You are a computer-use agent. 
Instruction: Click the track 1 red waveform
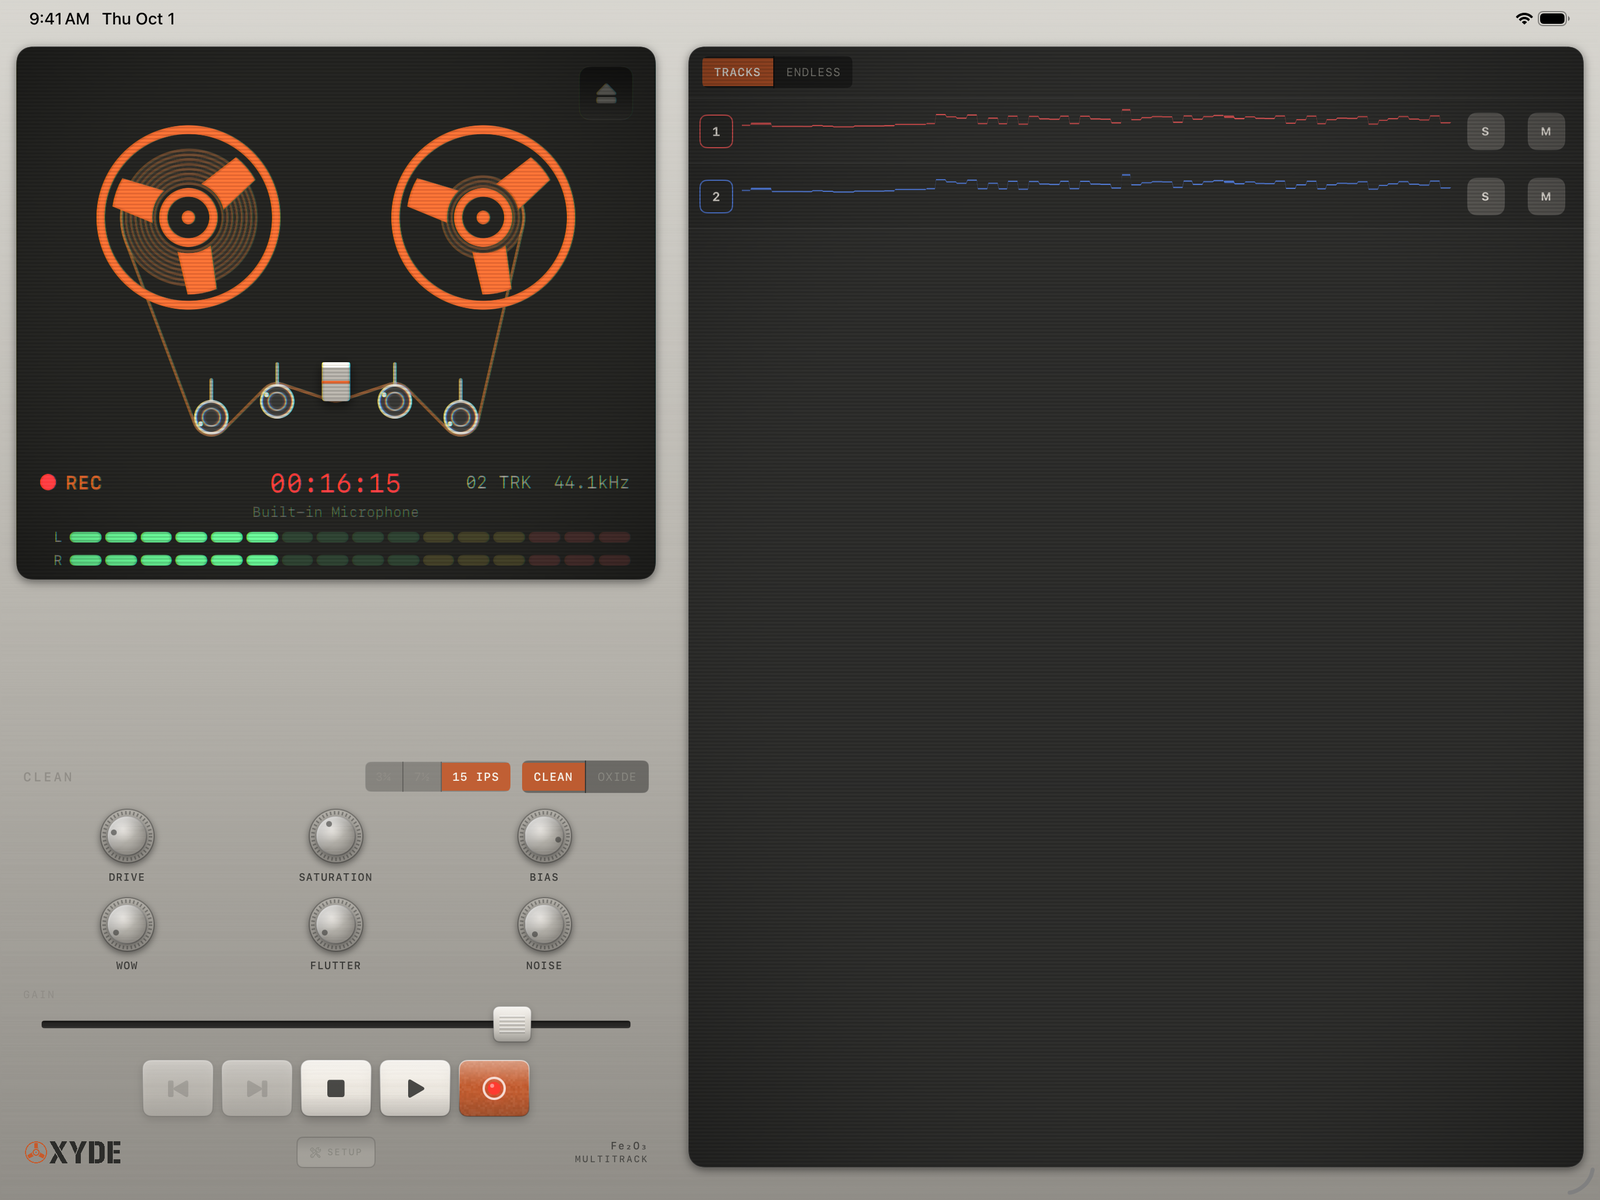point(1096,121)
